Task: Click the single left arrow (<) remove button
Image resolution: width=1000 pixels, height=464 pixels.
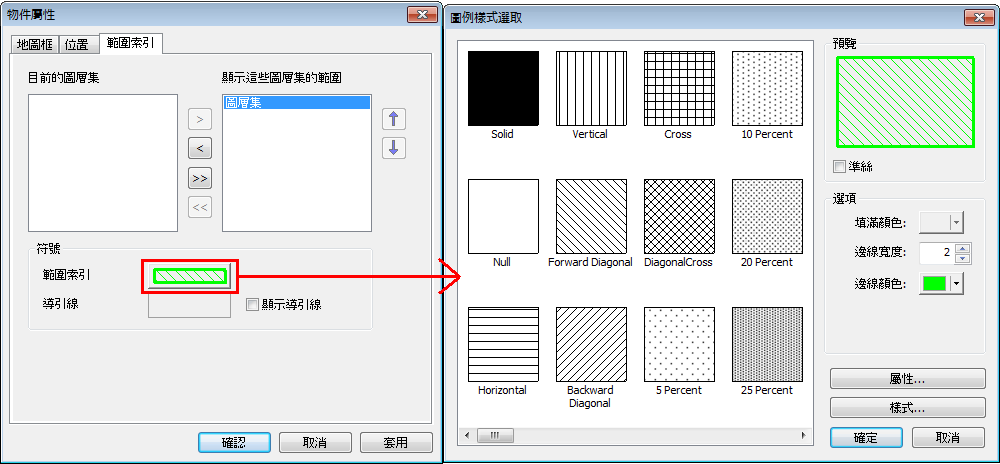Action: click(x=200, y=149)
